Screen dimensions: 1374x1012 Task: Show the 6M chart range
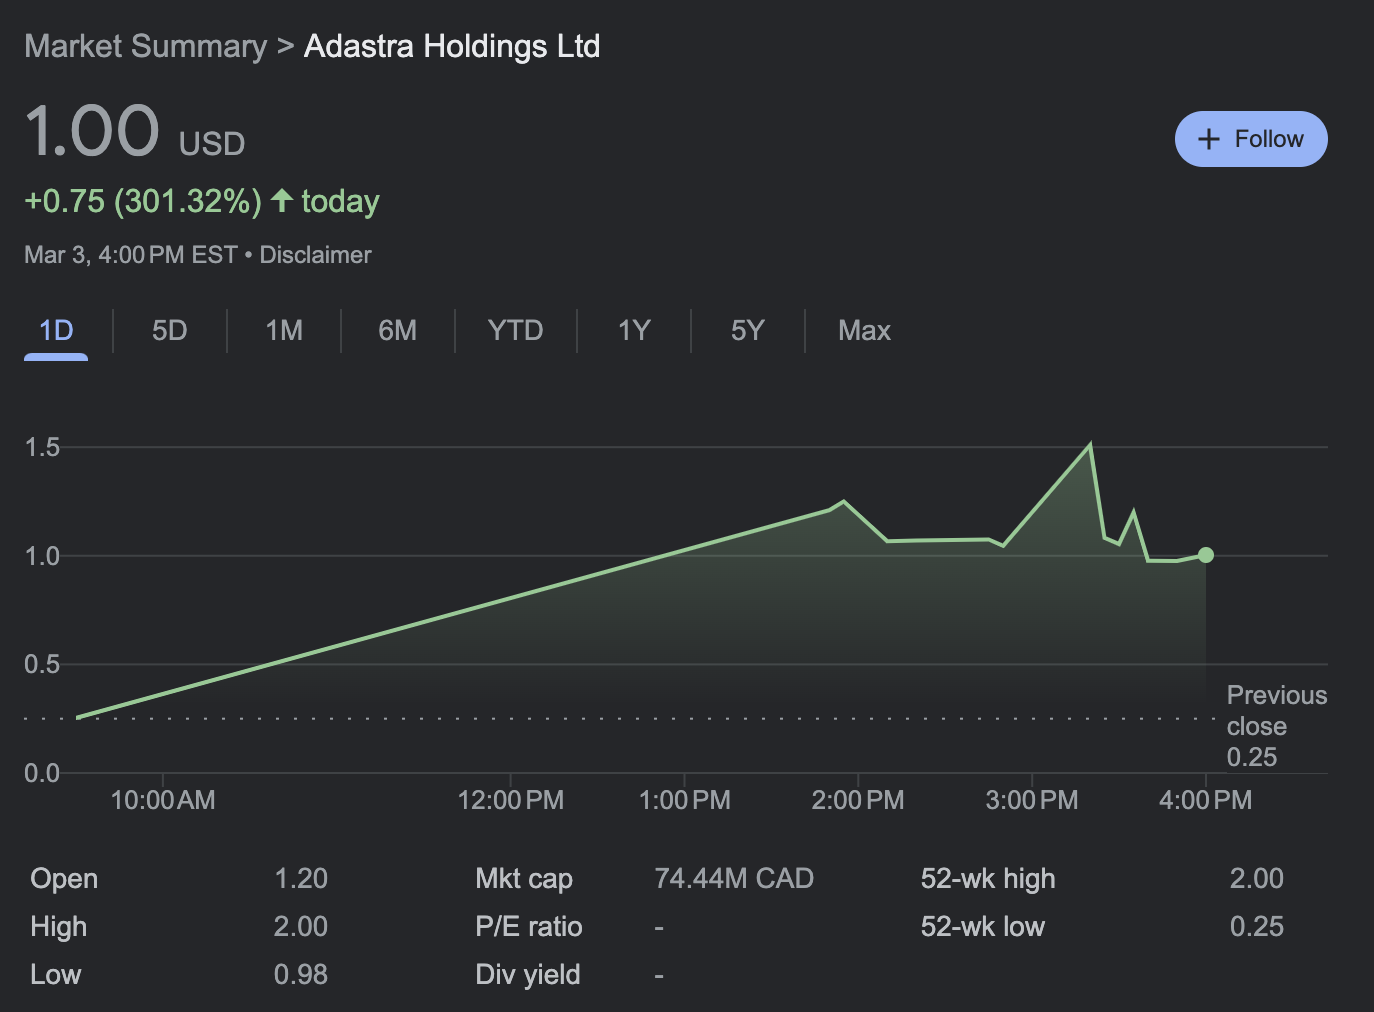coord(397,331)
